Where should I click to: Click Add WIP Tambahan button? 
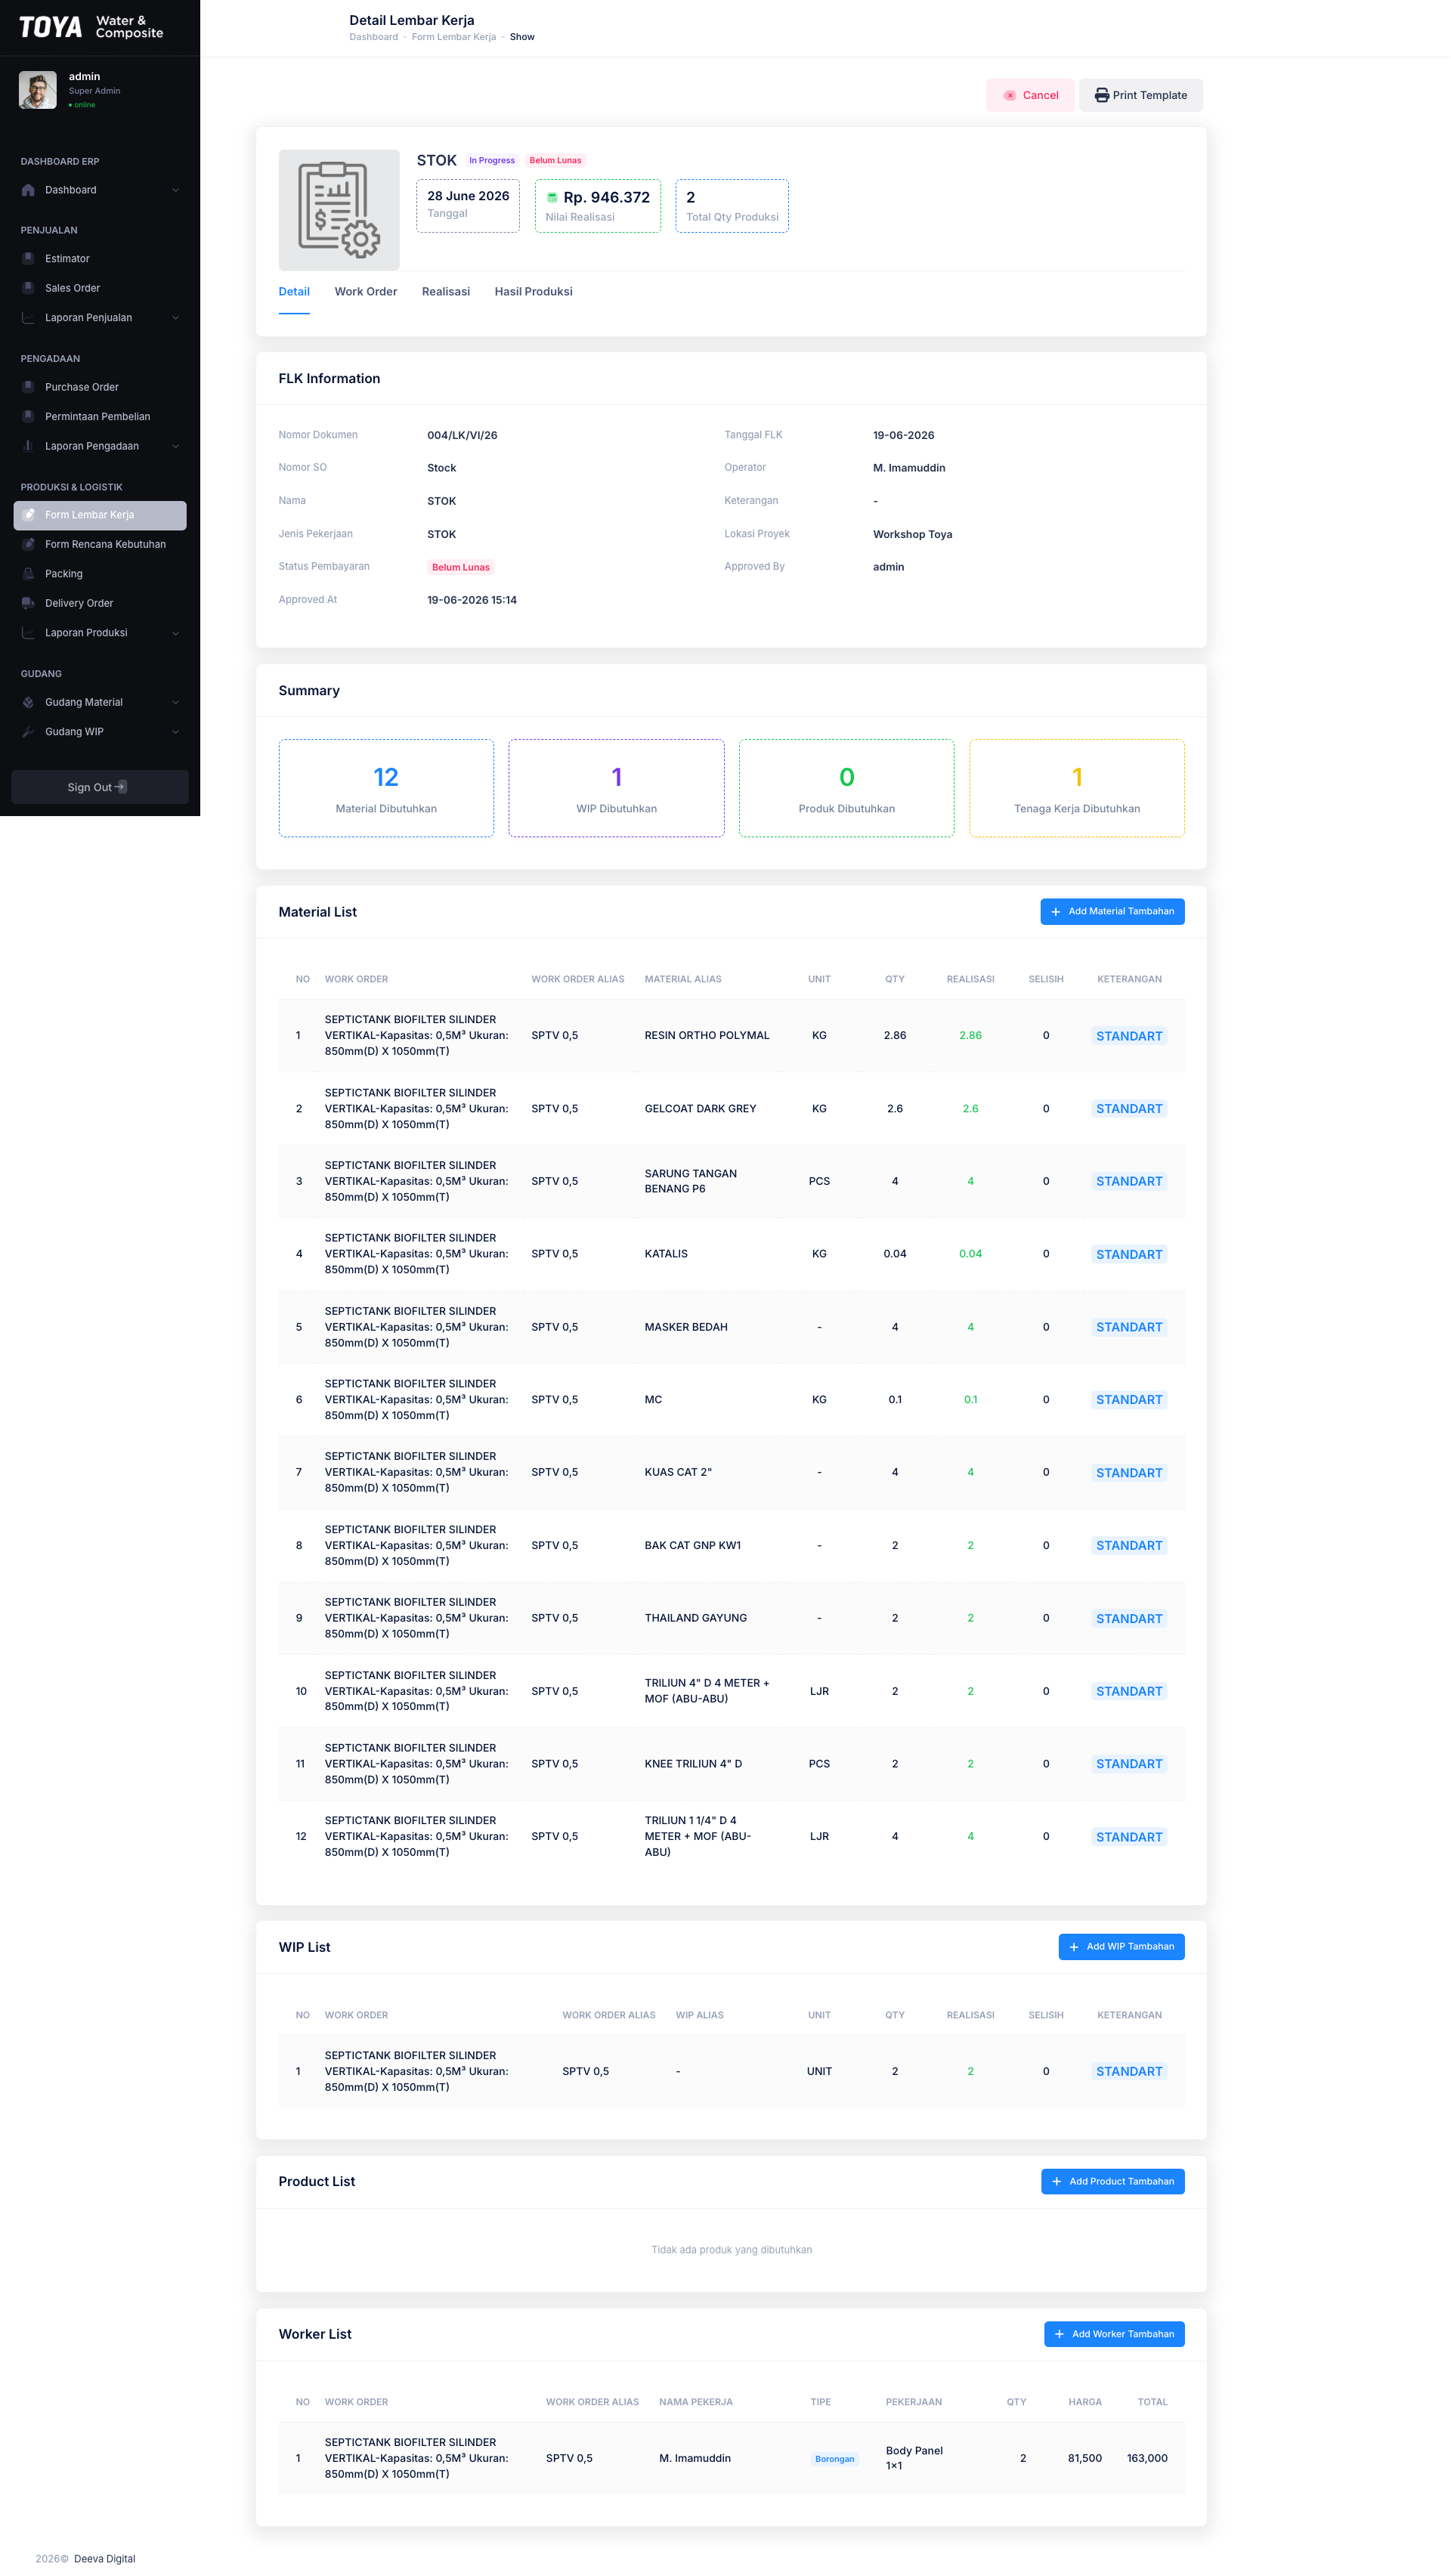click(x=1122, y=1947)
